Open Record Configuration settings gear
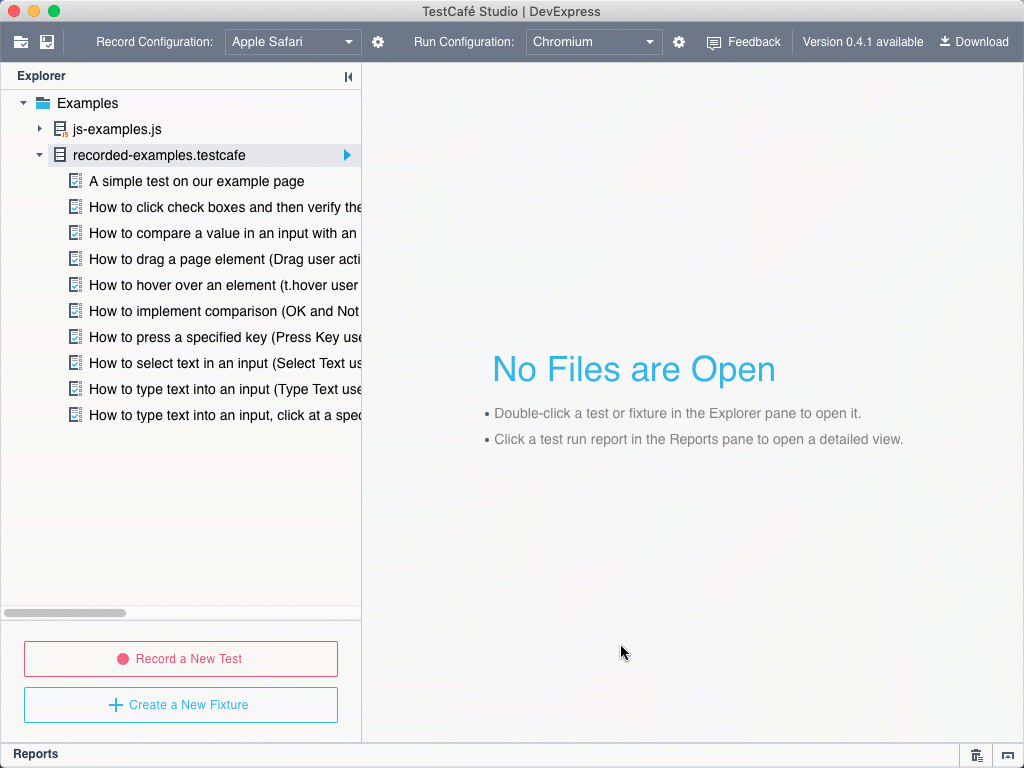The image size is (1024, 768). tap(378, 42)
